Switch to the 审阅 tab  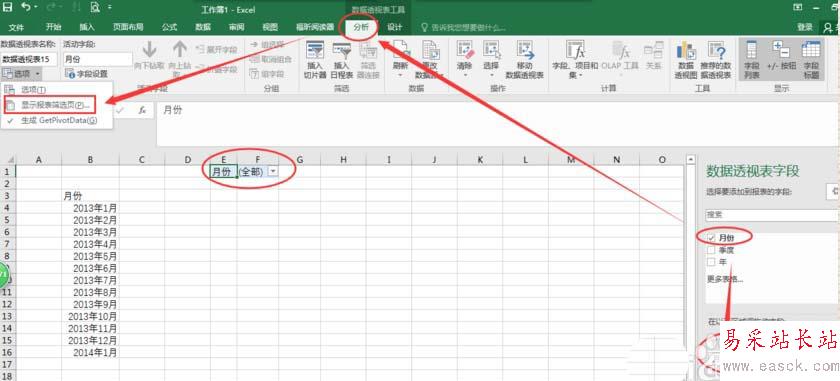point(236,27)
